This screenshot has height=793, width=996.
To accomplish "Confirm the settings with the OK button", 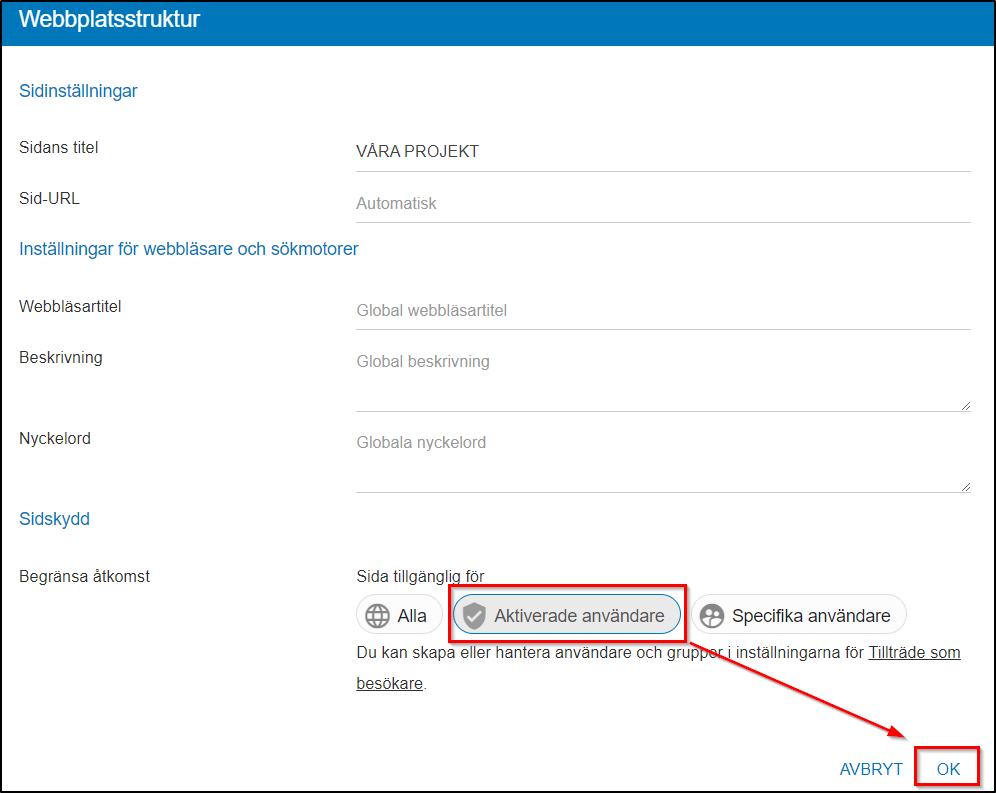I will [x=948, y=769].
